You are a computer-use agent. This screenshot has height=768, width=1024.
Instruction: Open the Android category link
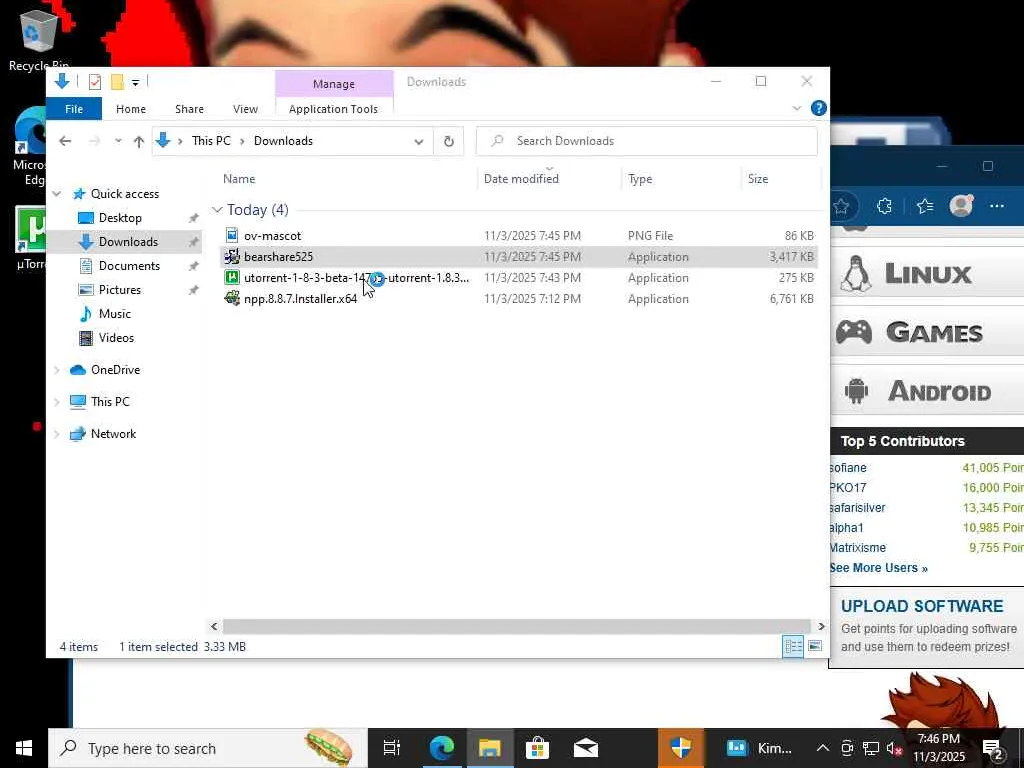(927, 391)
